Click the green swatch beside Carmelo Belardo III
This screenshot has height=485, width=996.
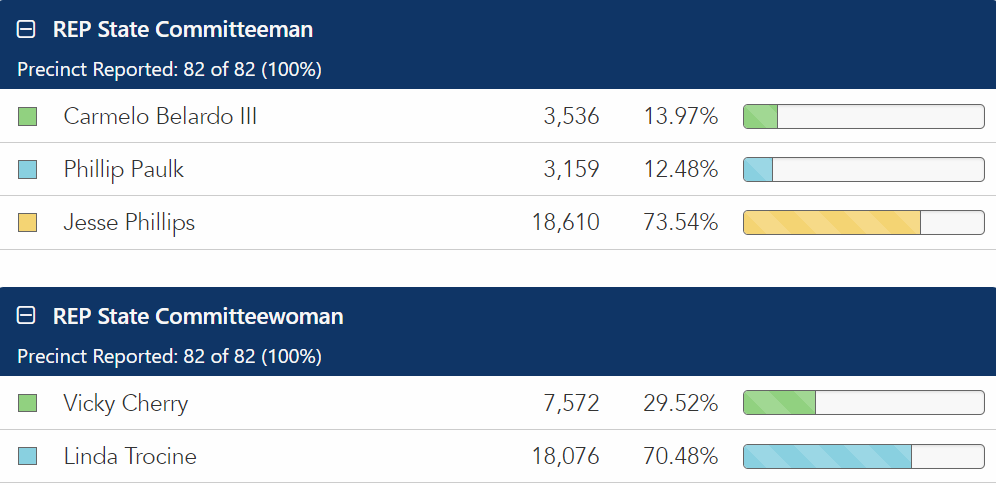click(28, 117)
